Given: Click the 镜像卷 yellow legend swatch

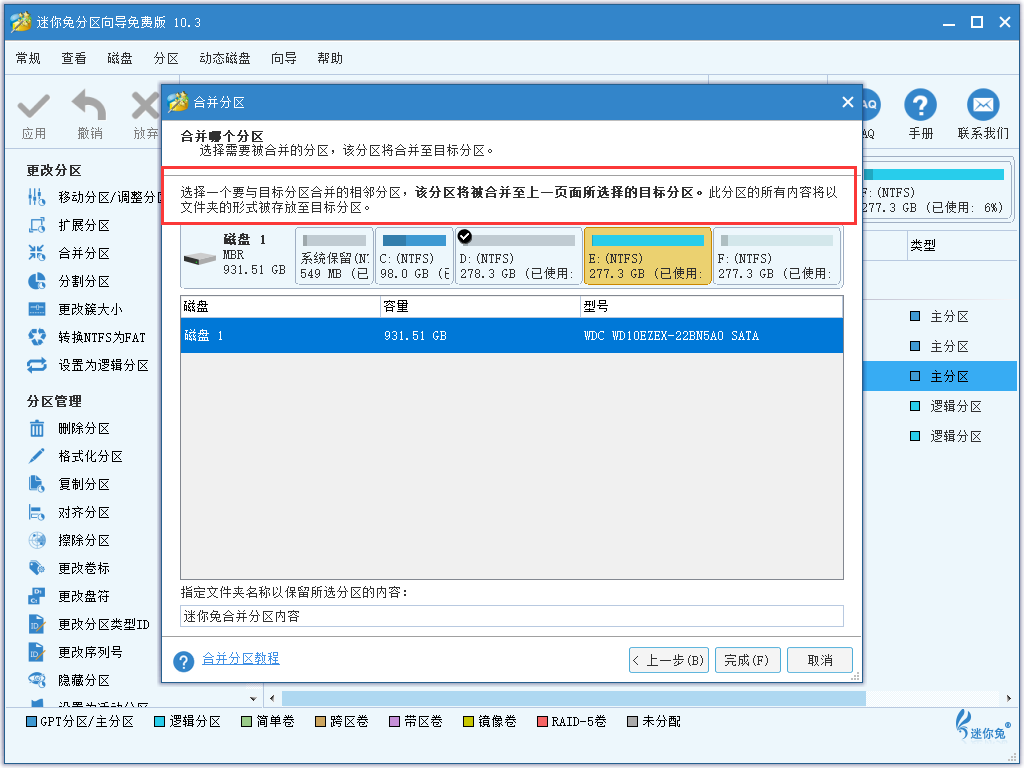Looking at the screenshot, I should tap(468, 722).
